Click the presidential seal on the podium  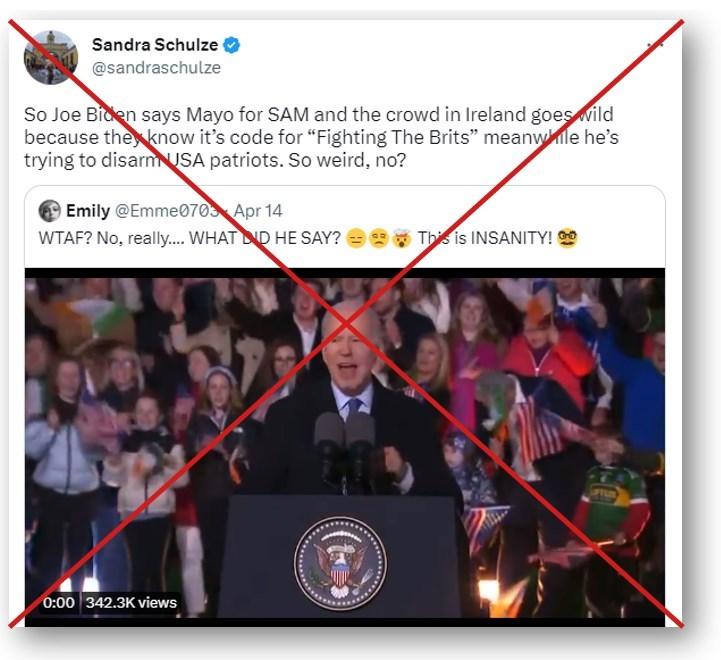point(340,563)
